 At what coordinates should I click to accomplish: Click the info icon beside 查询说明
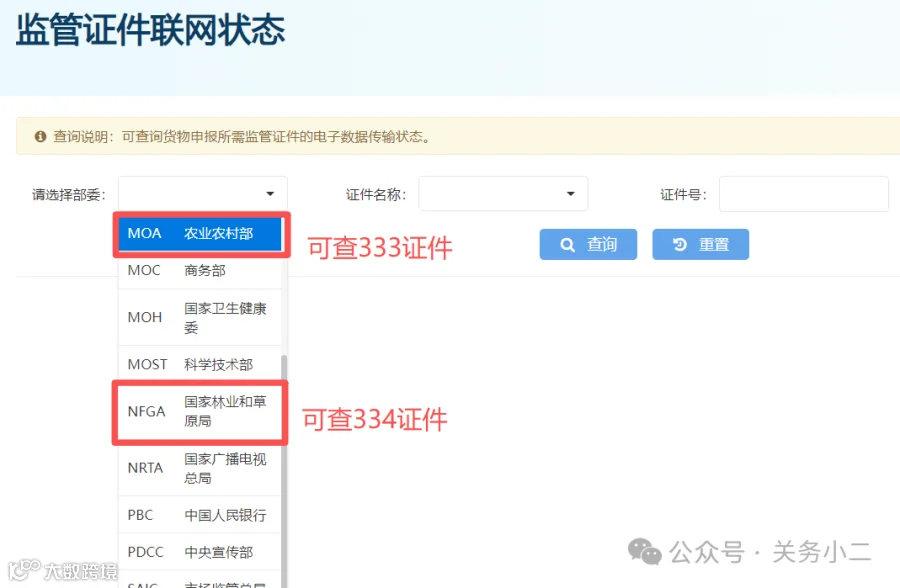tap(40, 137)
